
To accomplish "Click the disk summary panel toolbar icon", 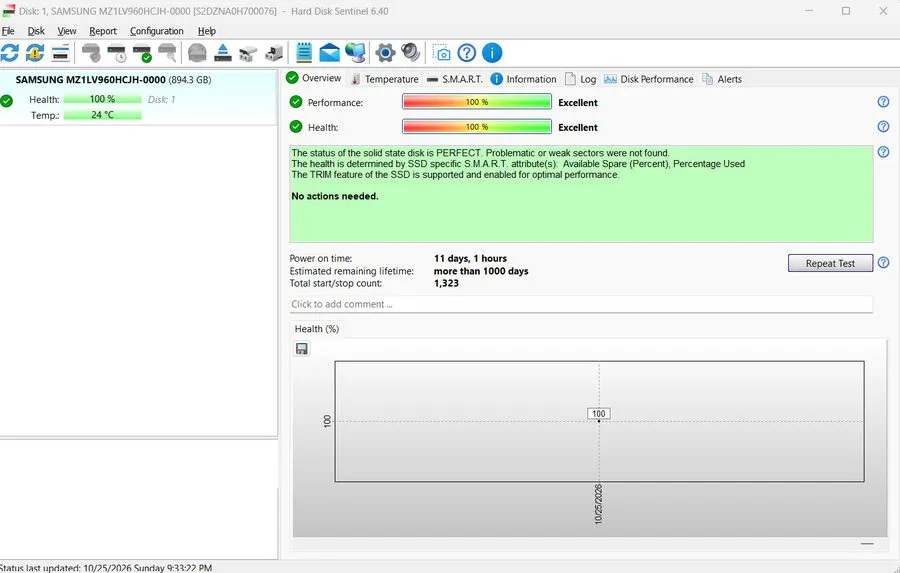I will pyautogui.click(x=60, y=53).
